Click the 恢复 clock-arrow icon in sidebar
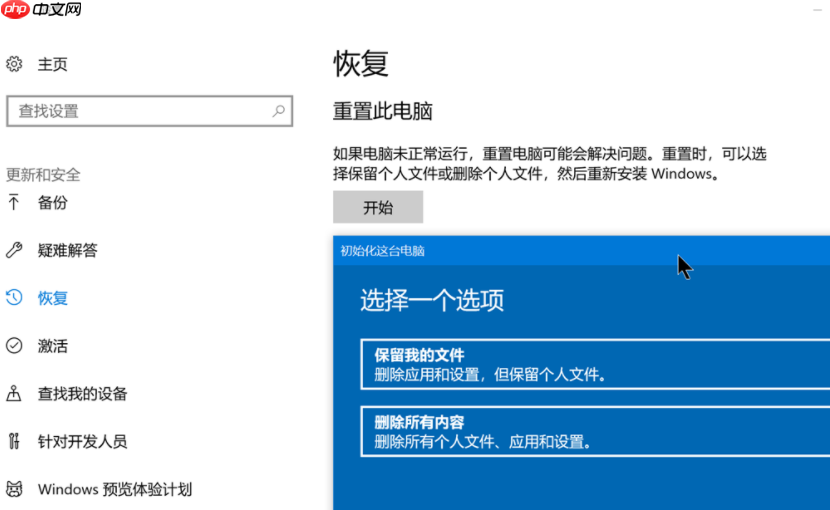830x510 pixels. tap(14, 298)
